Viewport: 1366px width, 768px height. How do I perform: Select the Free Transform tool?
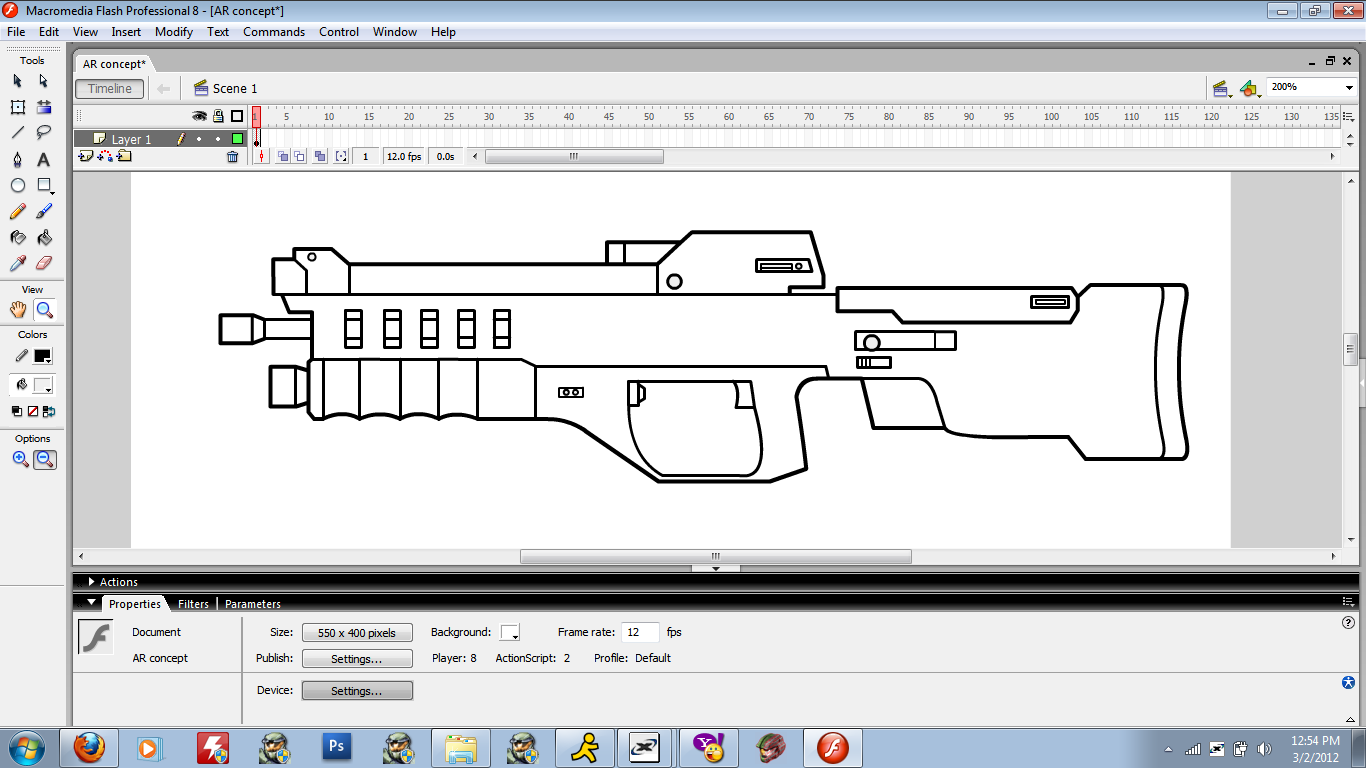[x=17, y=107]
